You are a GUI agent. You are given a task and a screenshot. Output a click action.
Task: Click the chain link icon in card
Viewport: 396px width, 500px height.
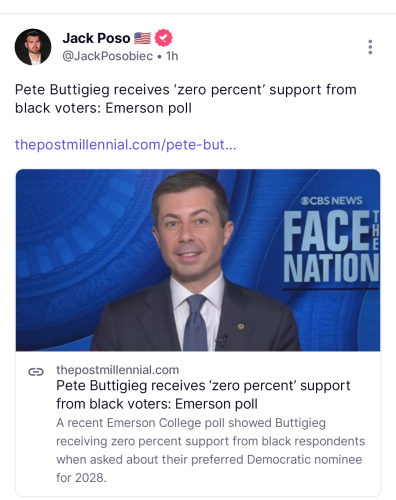pos(36,372)
